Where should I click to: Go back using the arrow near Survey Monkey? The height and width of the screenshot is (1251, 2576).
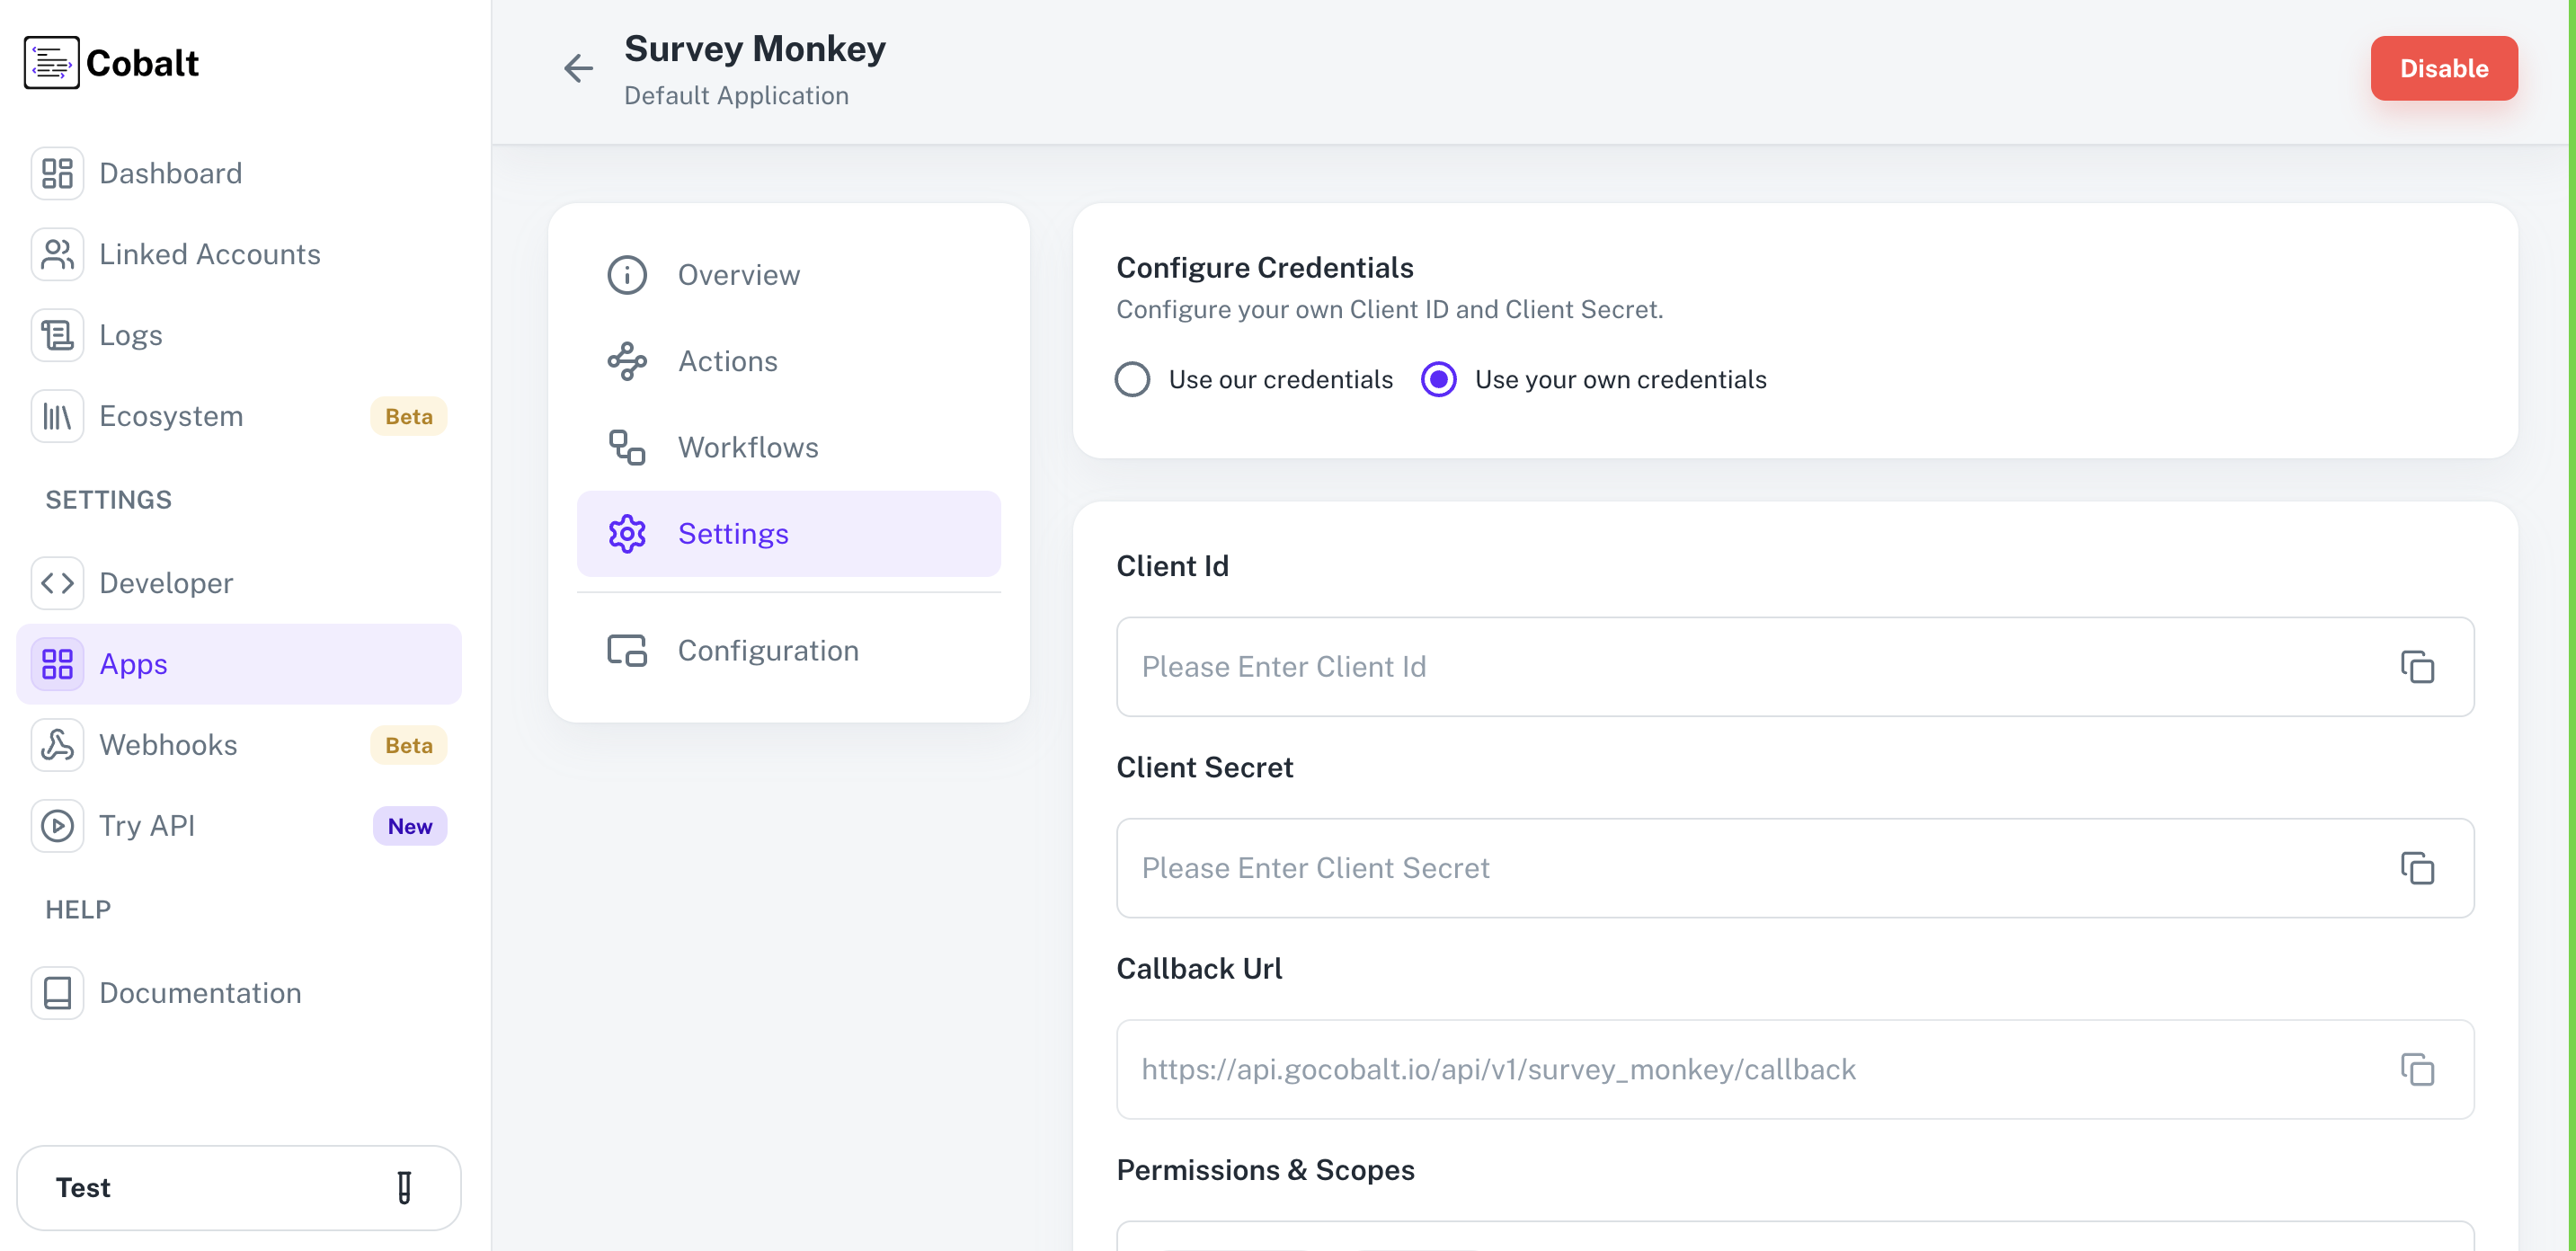point(577,68)
